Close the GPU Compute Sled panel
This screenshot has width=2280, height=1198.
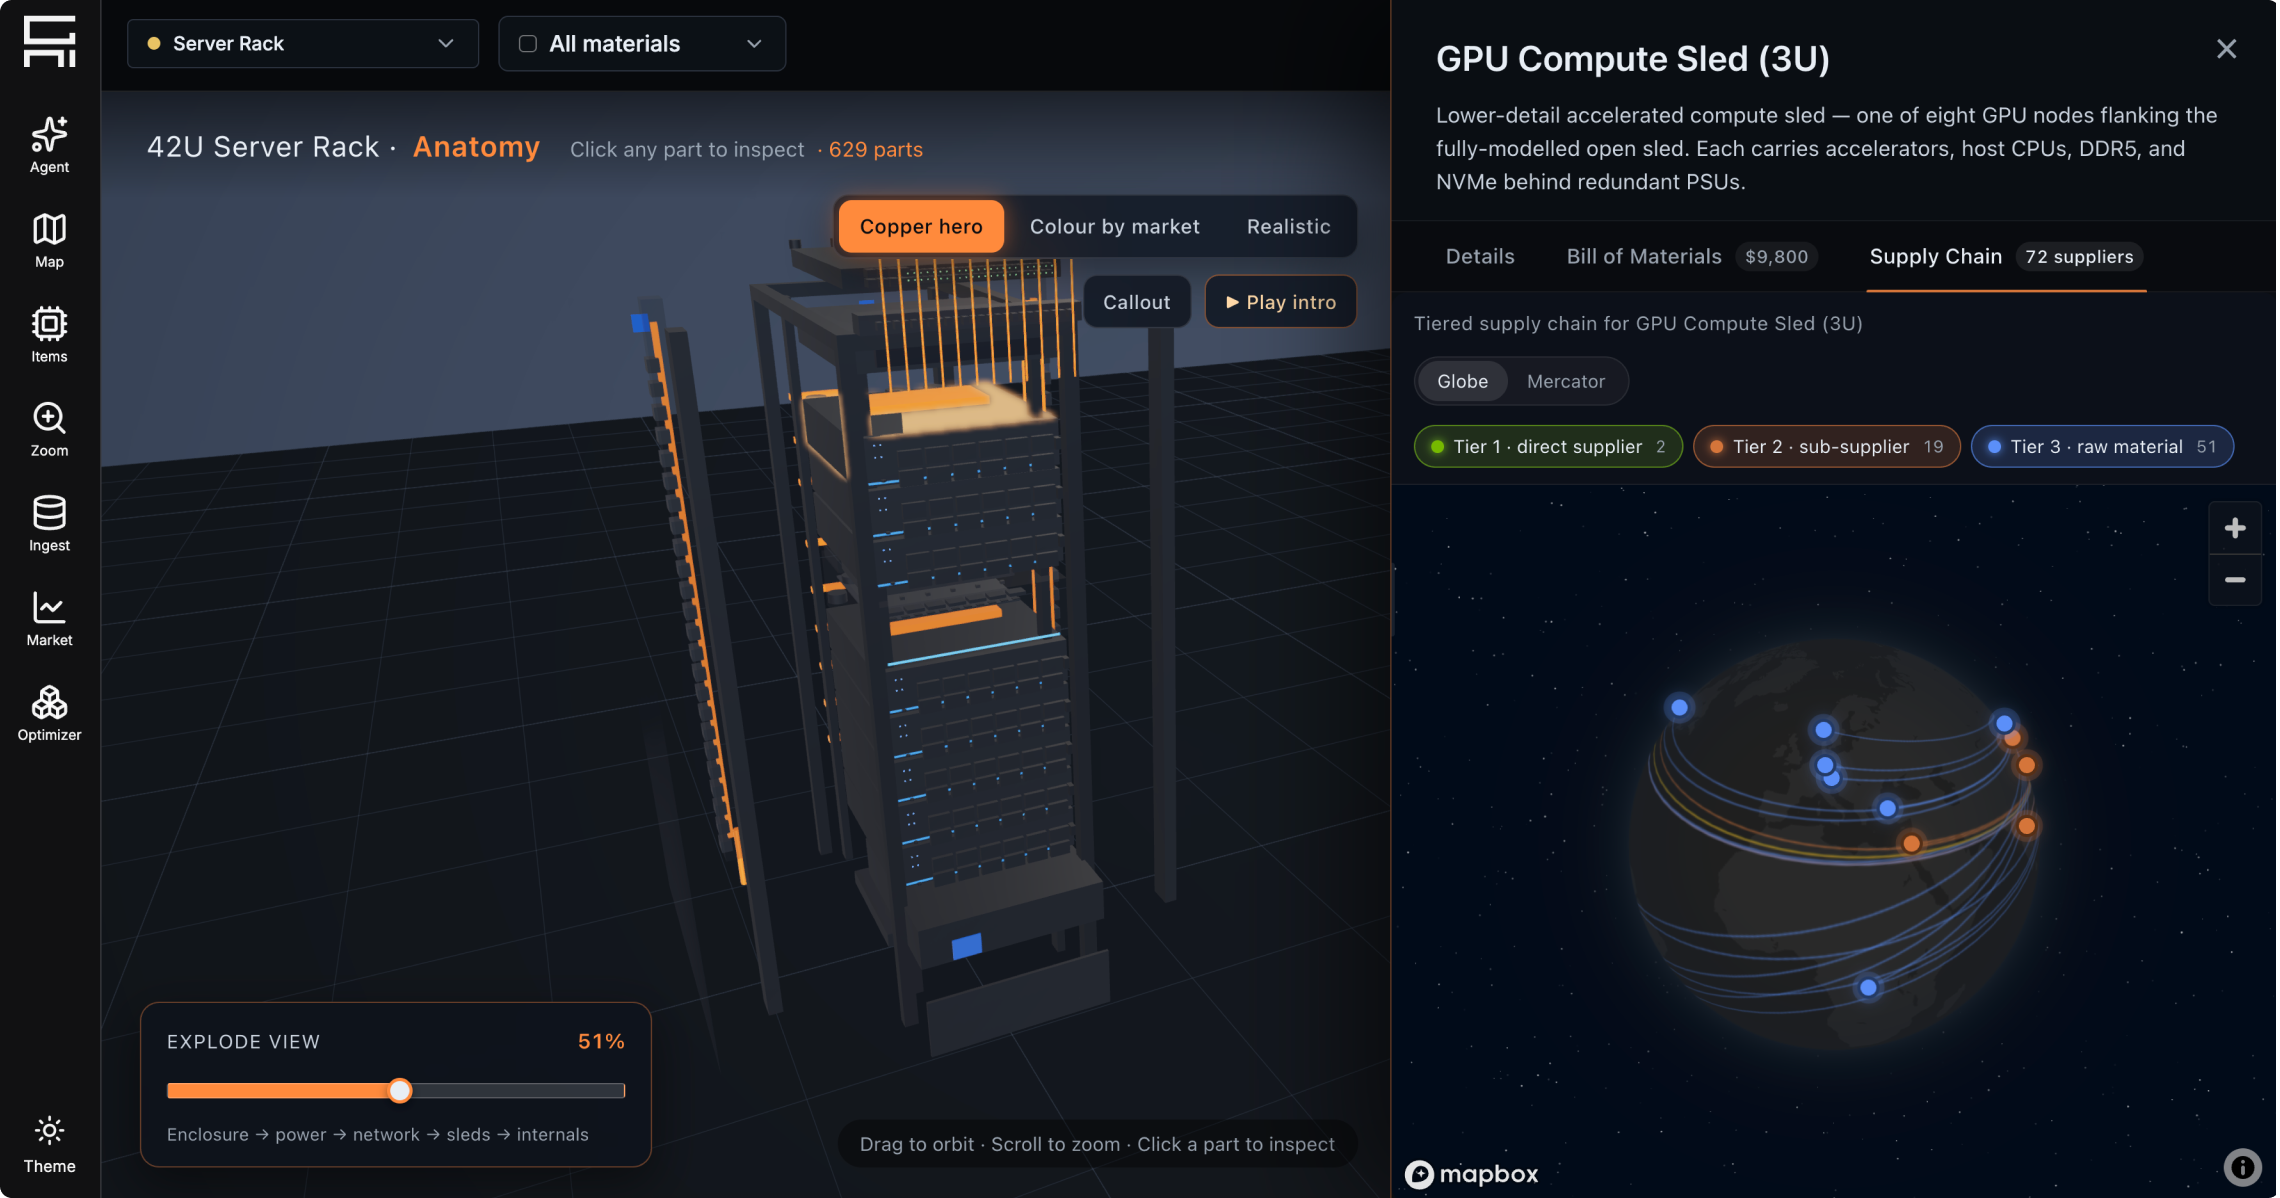click(2226, 49)
